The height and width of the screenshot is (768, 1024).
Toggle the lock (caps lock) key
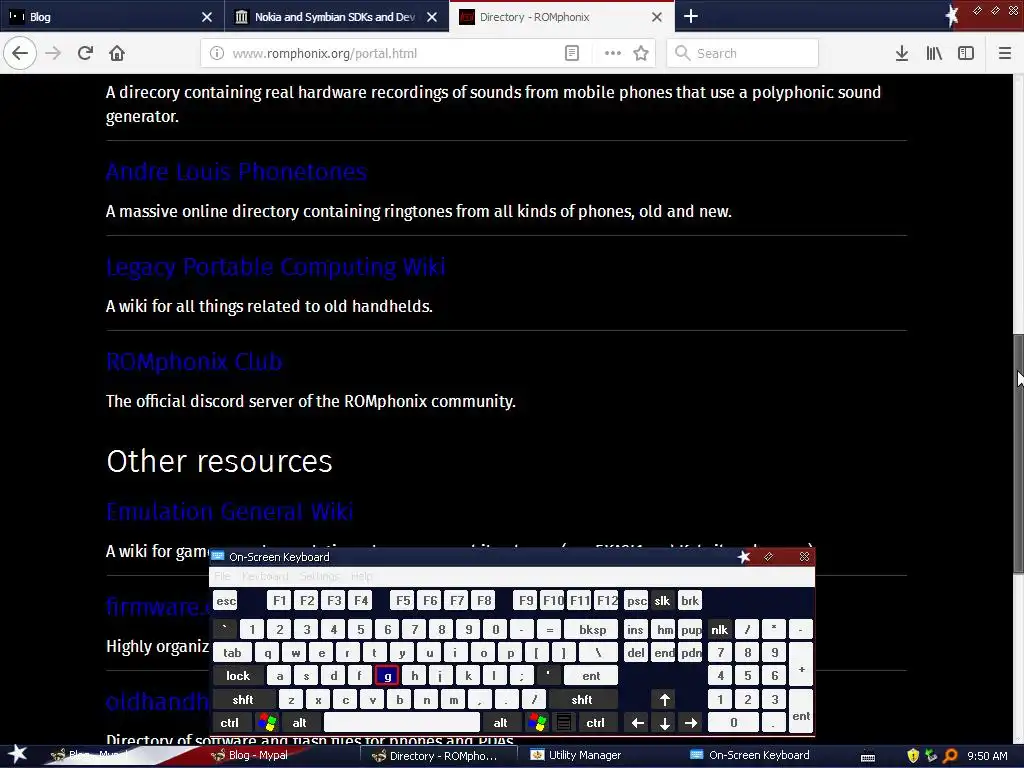(238, 676)
